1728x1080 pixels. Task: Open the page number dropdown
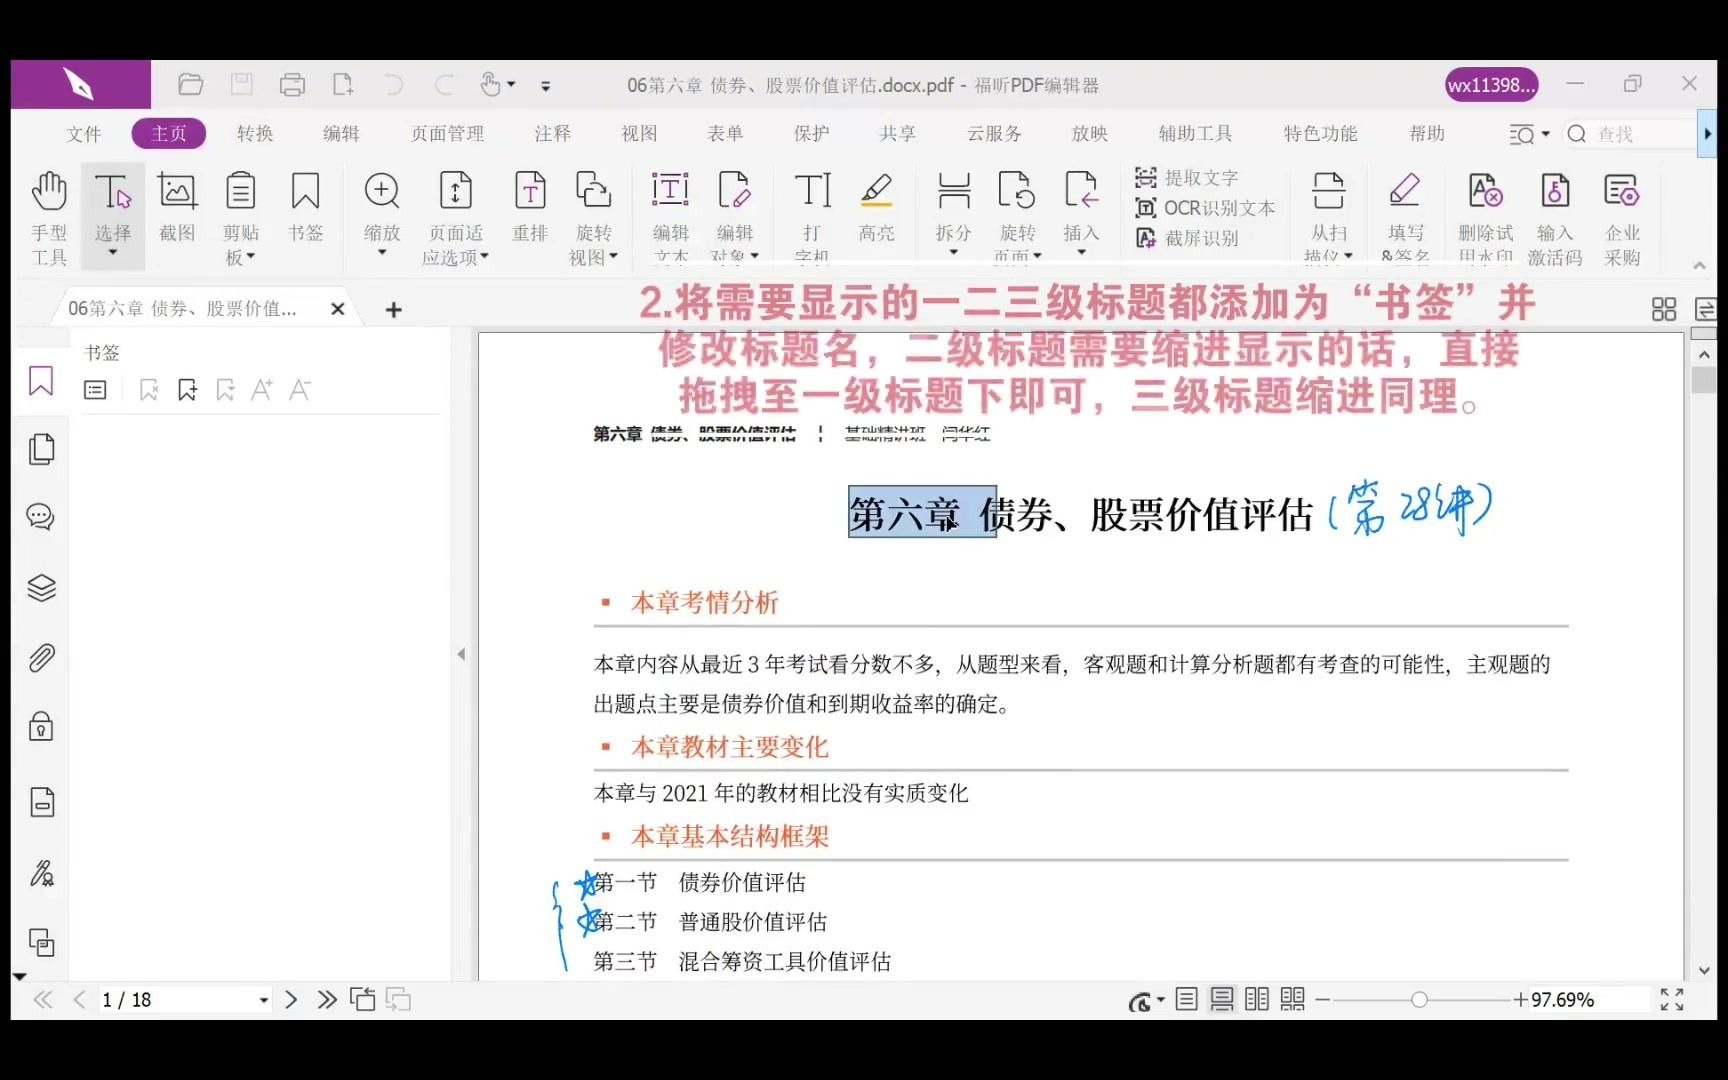tap(264, 1000)
